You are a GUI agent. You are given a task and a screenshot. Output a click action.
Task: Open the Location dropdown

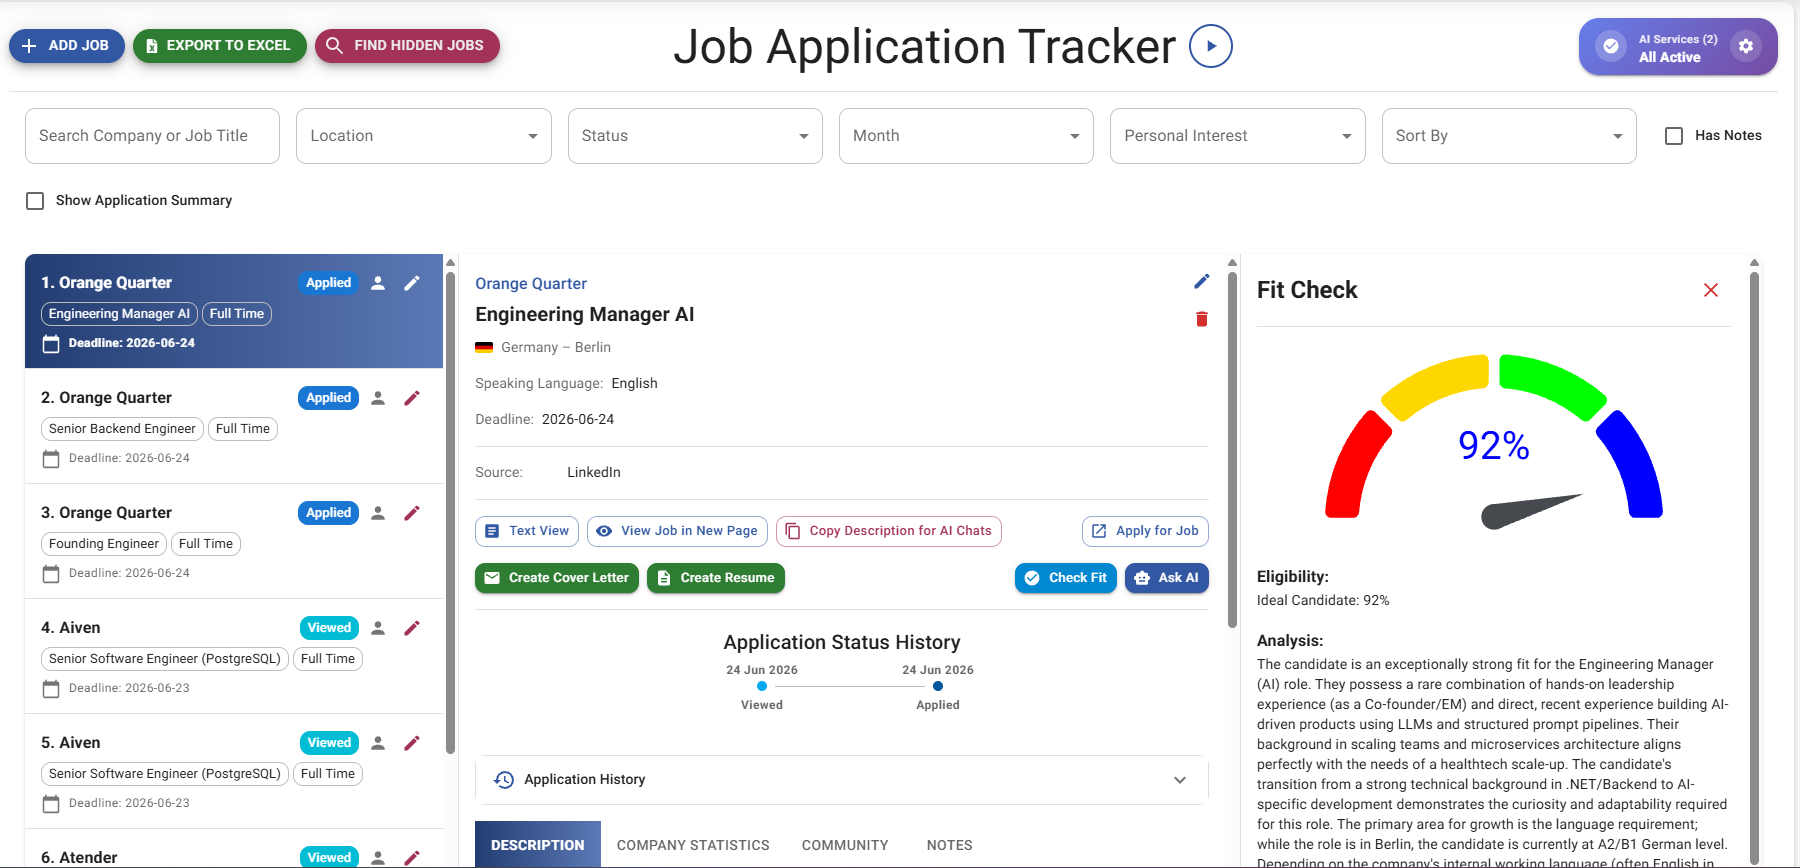424,136
